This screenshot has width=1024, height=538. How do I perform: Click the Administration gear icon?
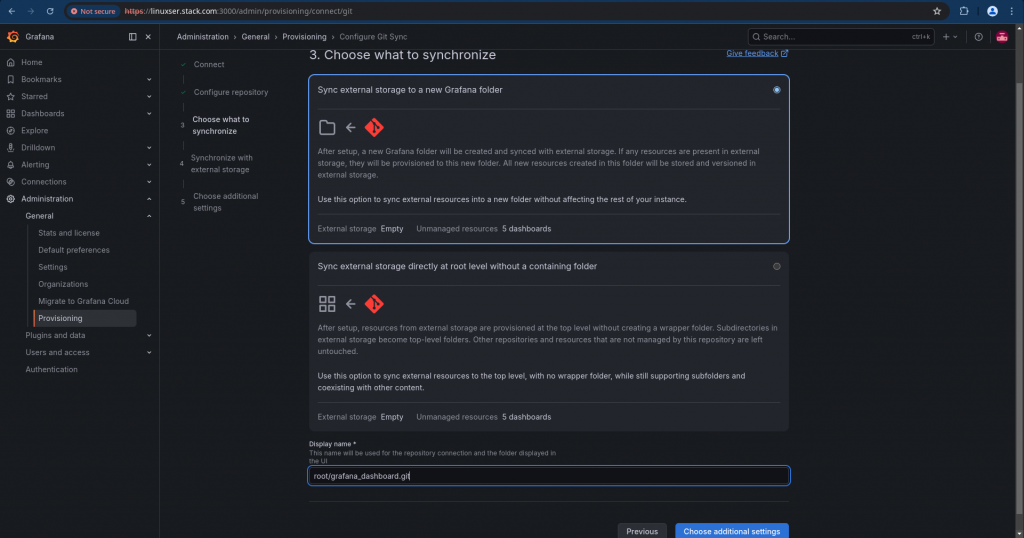[x=10, y=198]
